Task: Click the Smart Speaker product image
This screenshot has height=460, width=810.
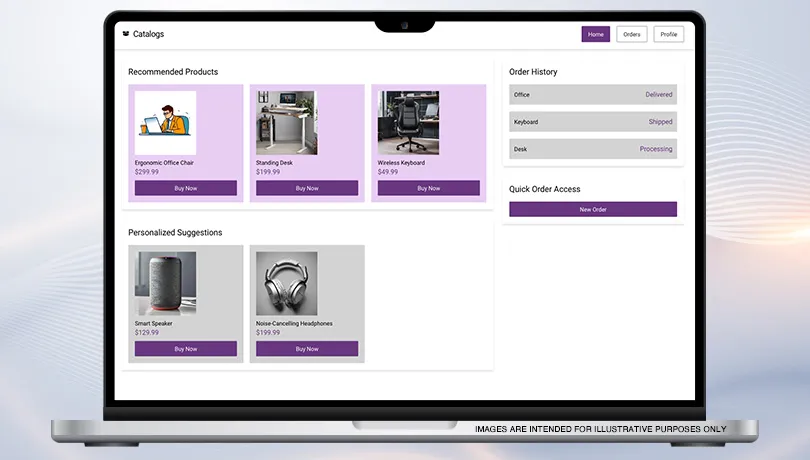Action: pyautogui.click(x=165, y=284)
